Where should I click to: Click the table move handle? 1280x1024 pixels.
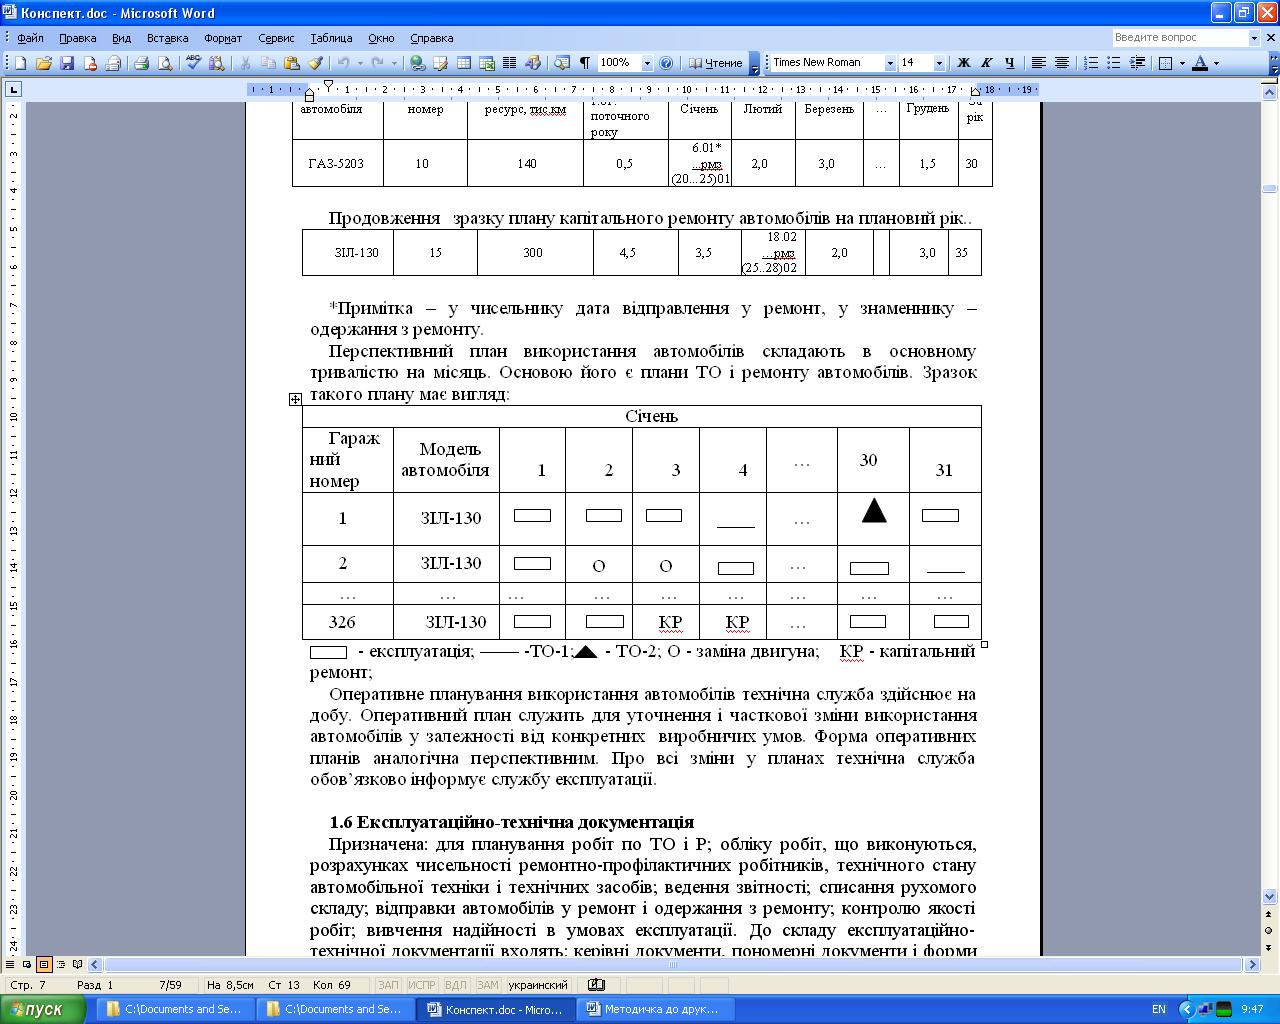[x=295, y=399]
